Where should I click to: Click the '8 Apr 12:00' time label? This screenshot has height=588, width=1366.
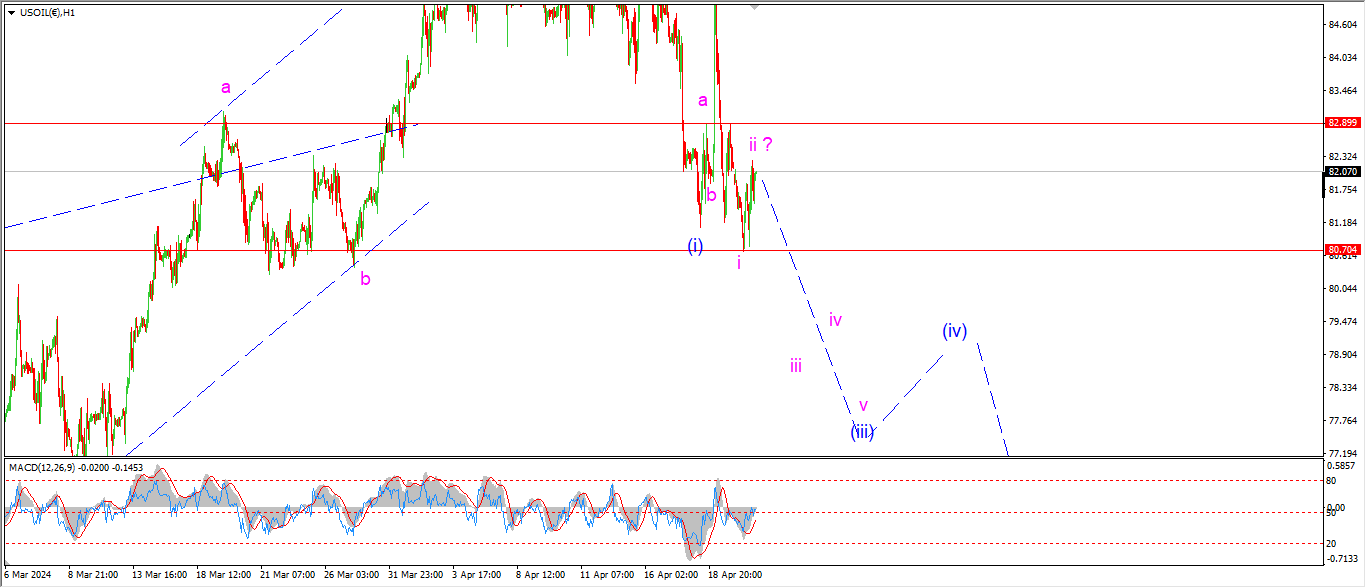pyautogui.click(x=540, y=575)
